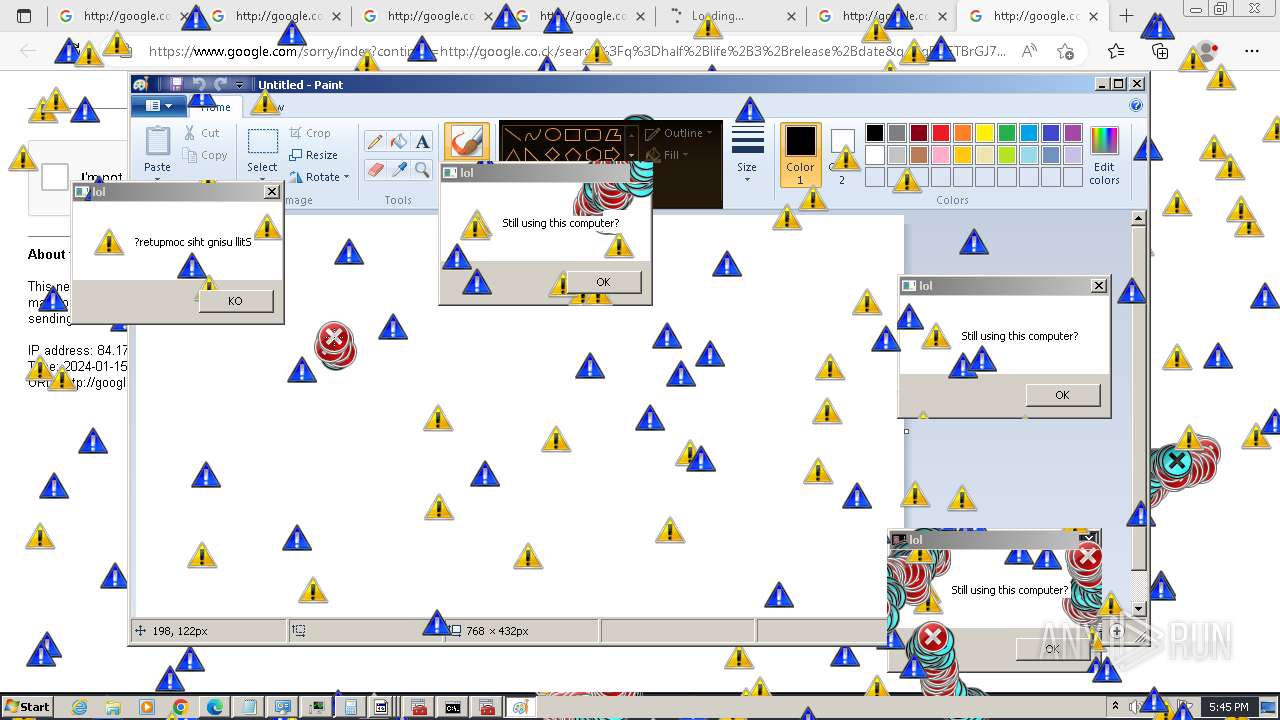Select the Pencil tool in Paint
Image resolution: width=1280 pixels, height=720 pixels.
[376, 142]
